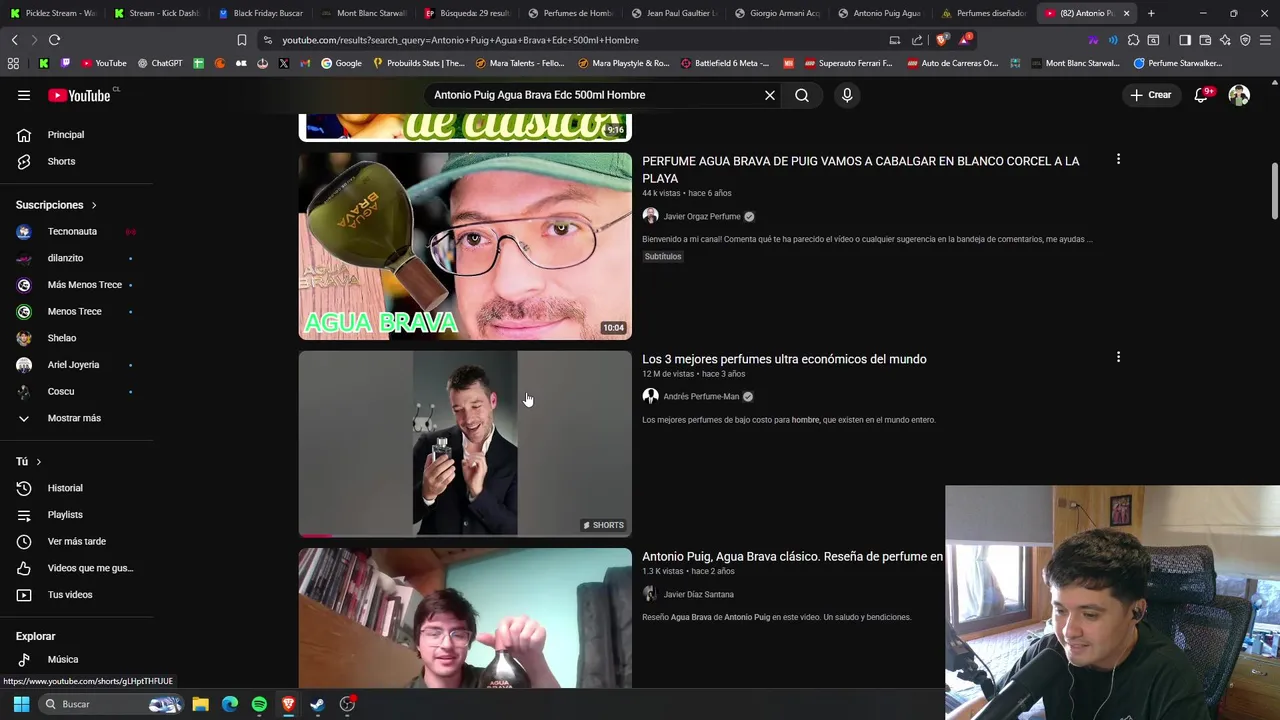Switch to Giorgio Armani Acq tab
1280x720 pixels.
[777, 13]
